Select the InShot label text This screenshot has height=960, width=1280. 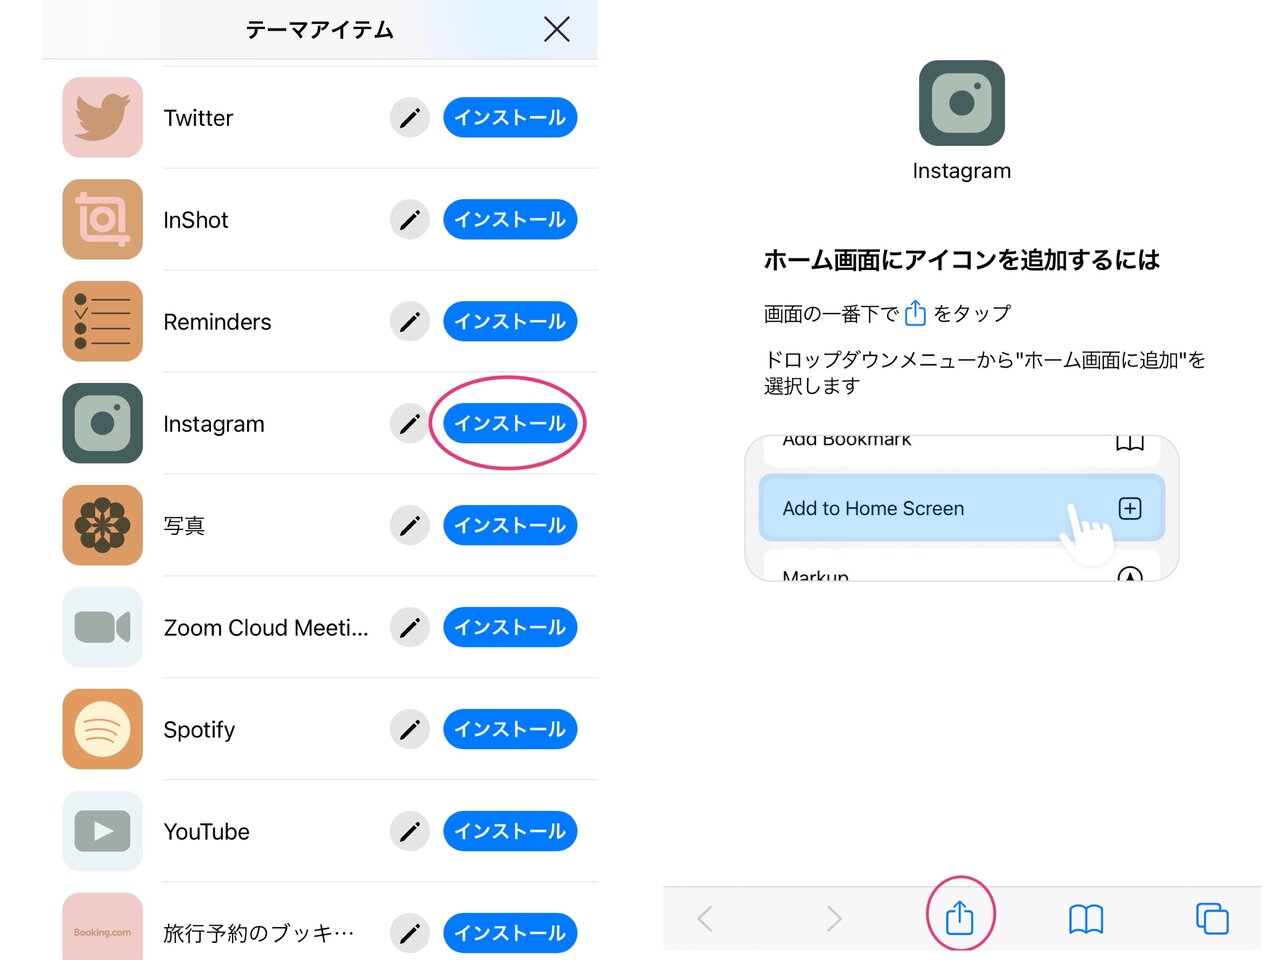coord(196,220)
